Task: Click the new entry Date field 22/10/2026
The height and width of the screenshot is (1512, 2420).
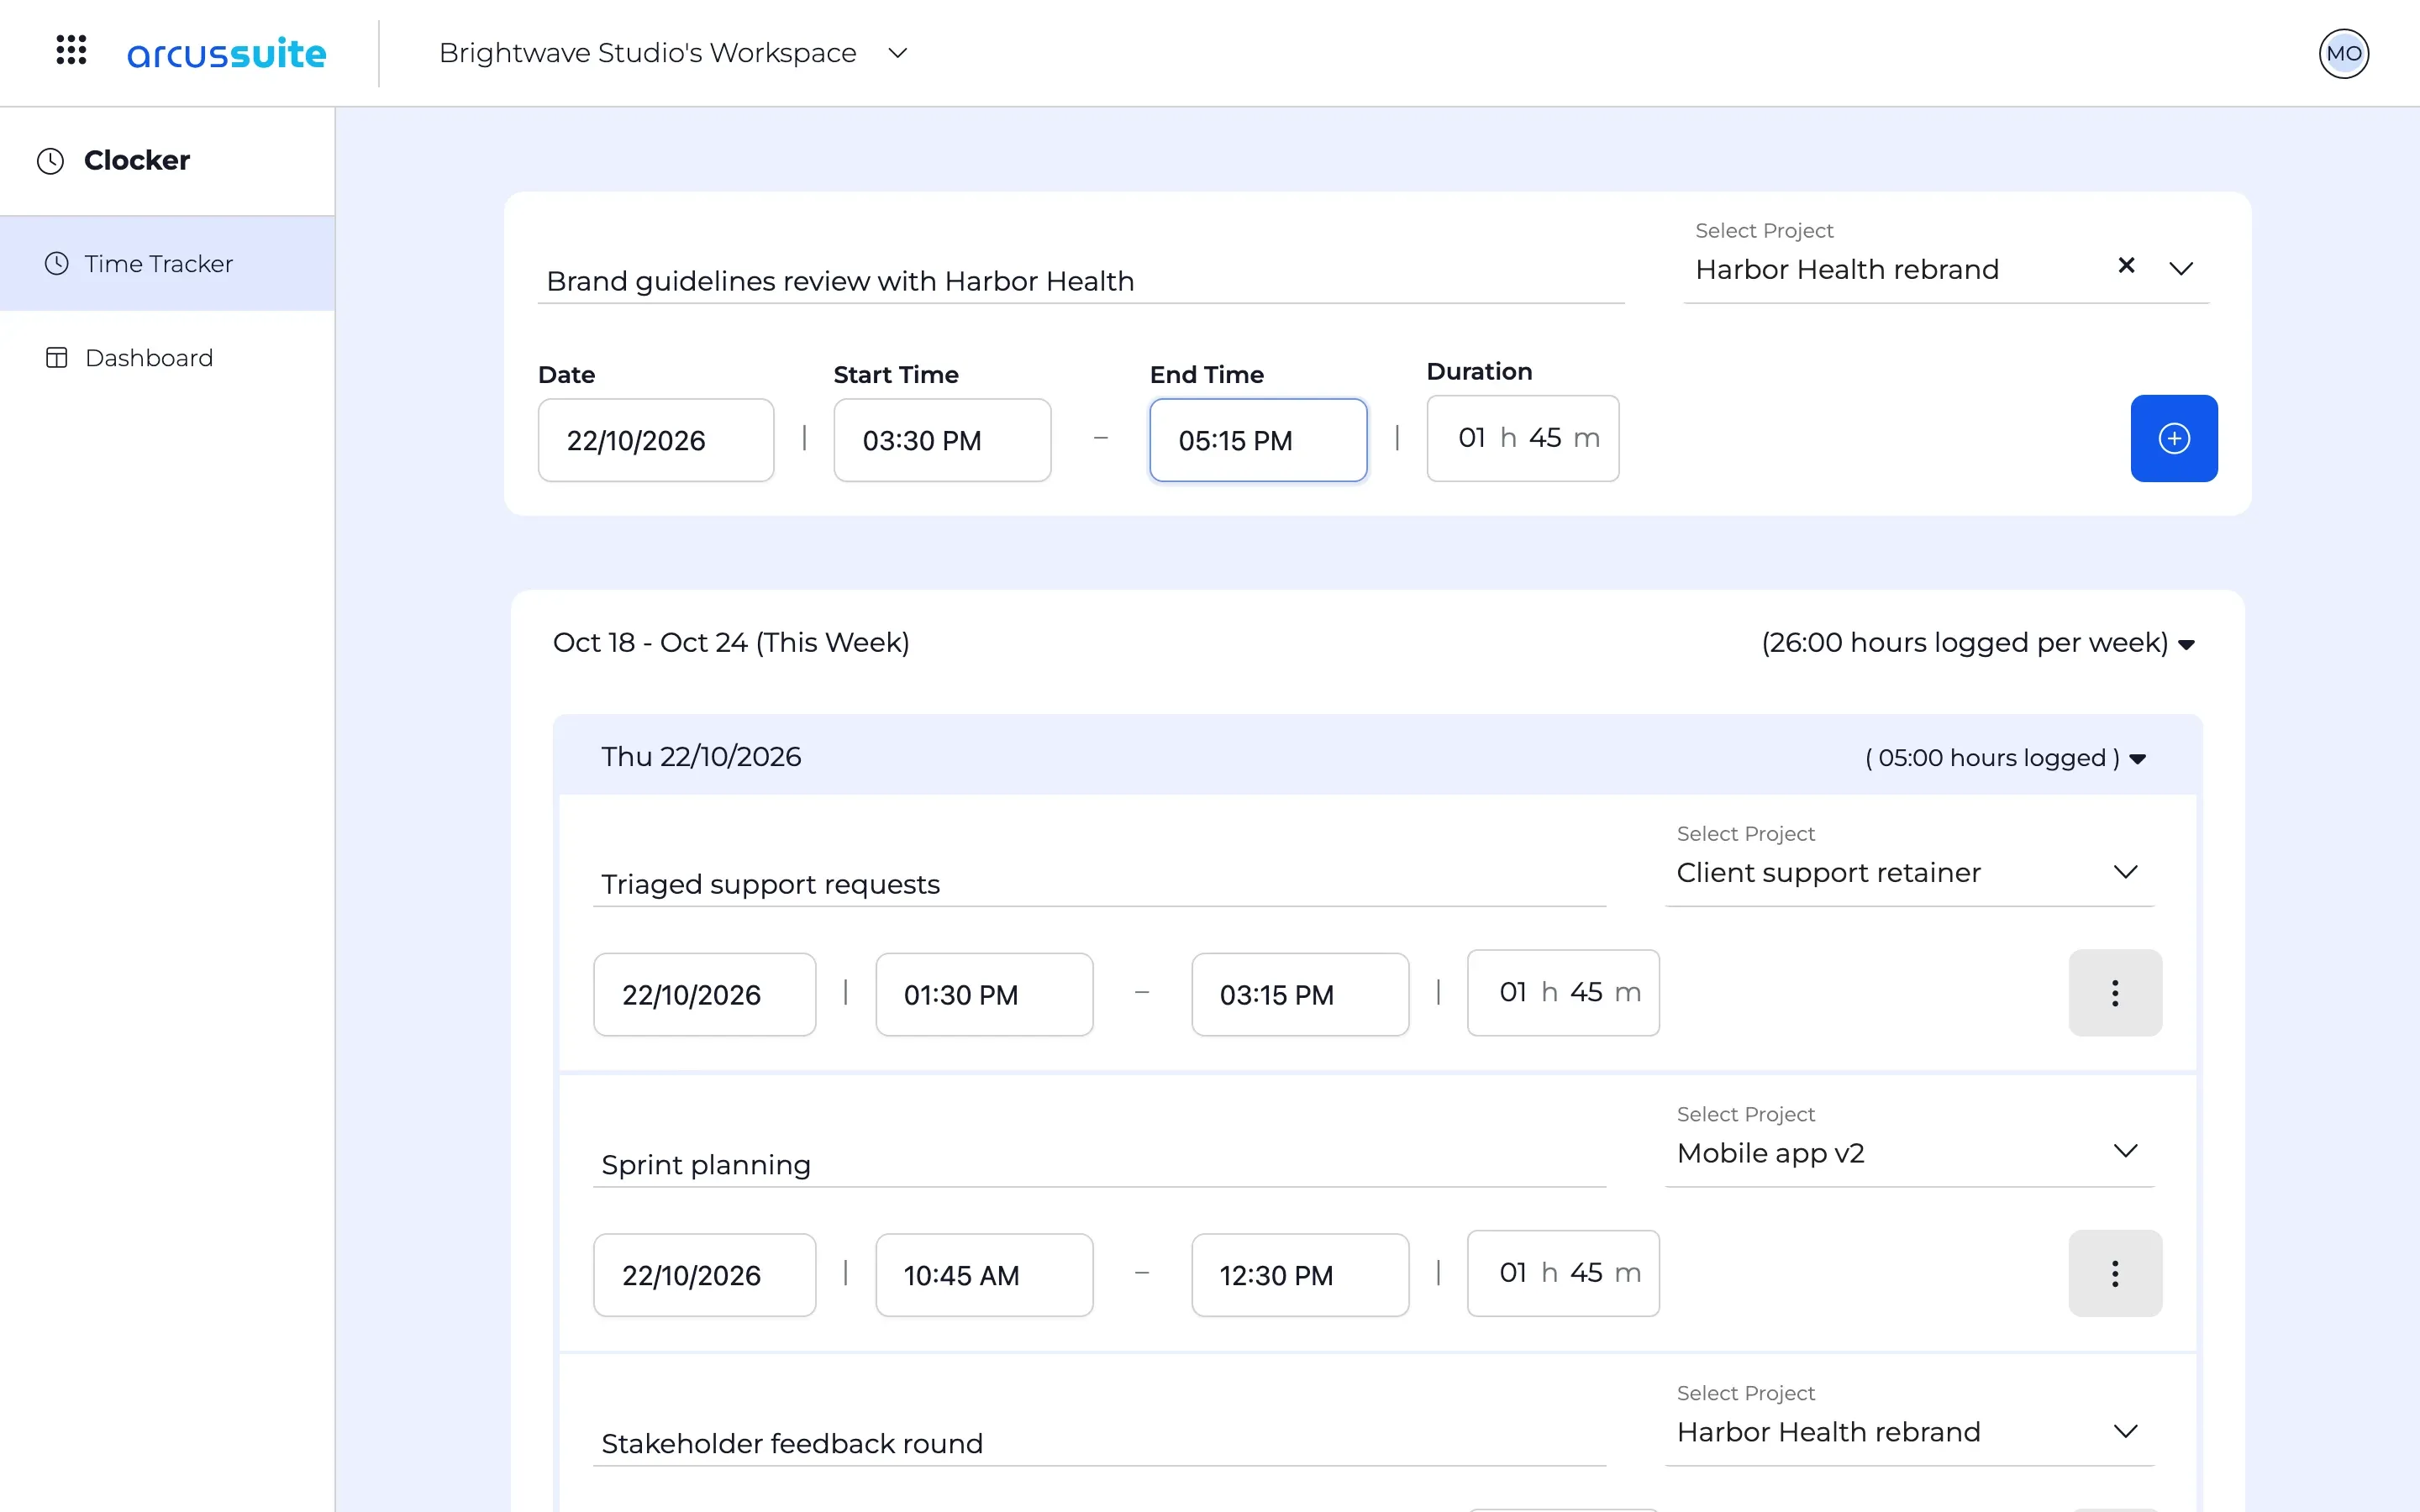Action: [x=656, y=440]
